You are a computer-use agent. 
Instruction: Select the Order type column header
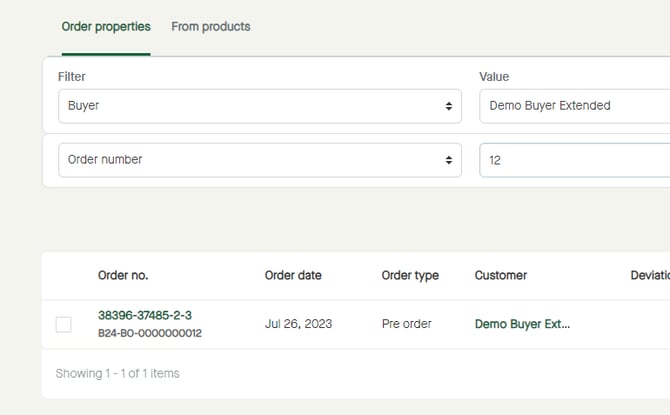410,275
